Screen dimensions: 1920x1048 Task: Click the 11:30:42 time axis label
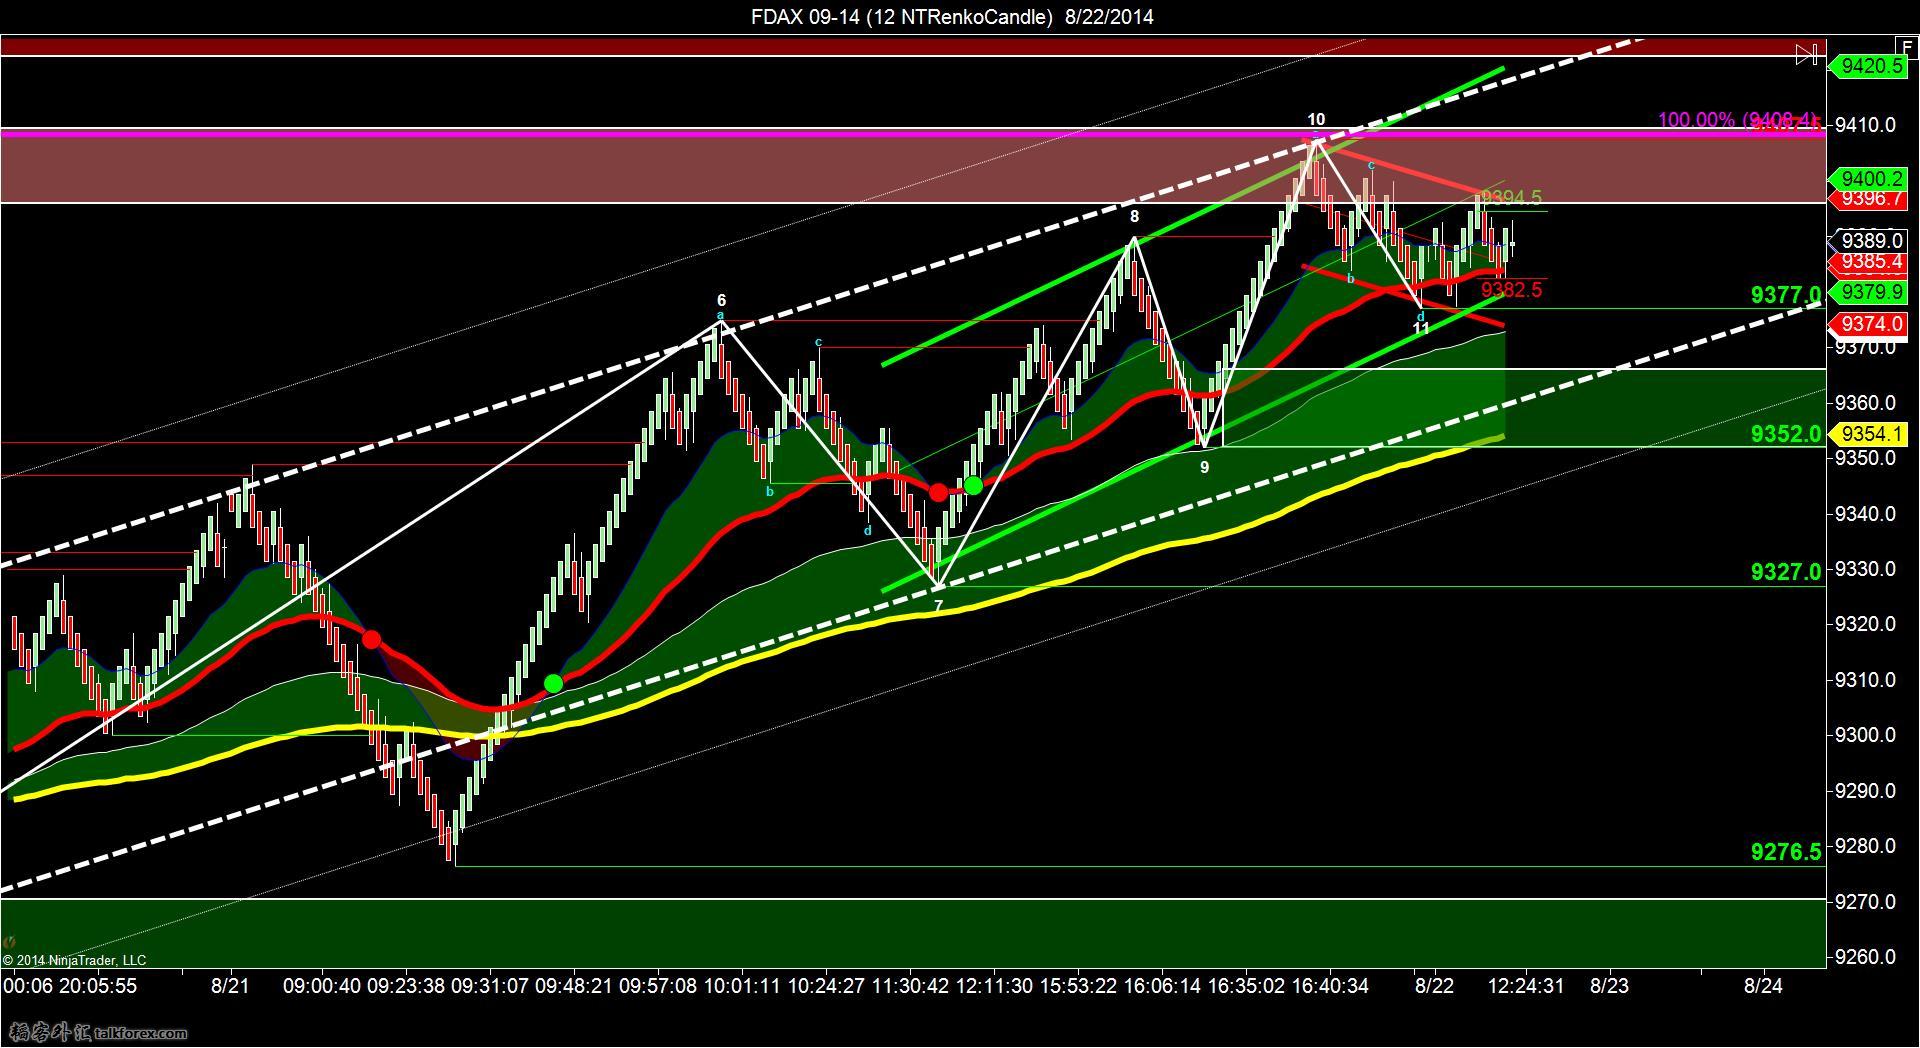point(910,986)
